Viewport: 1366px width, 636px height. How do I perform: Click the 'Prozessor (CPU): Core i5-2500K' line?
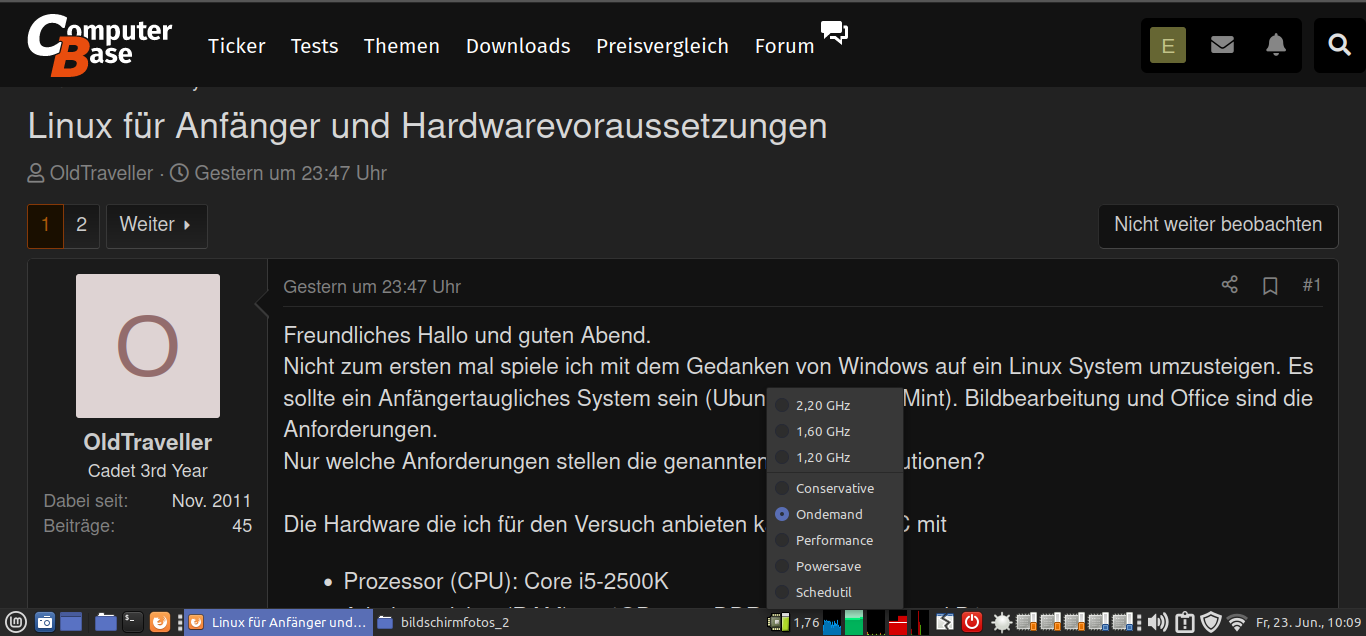tap(506, 581)
